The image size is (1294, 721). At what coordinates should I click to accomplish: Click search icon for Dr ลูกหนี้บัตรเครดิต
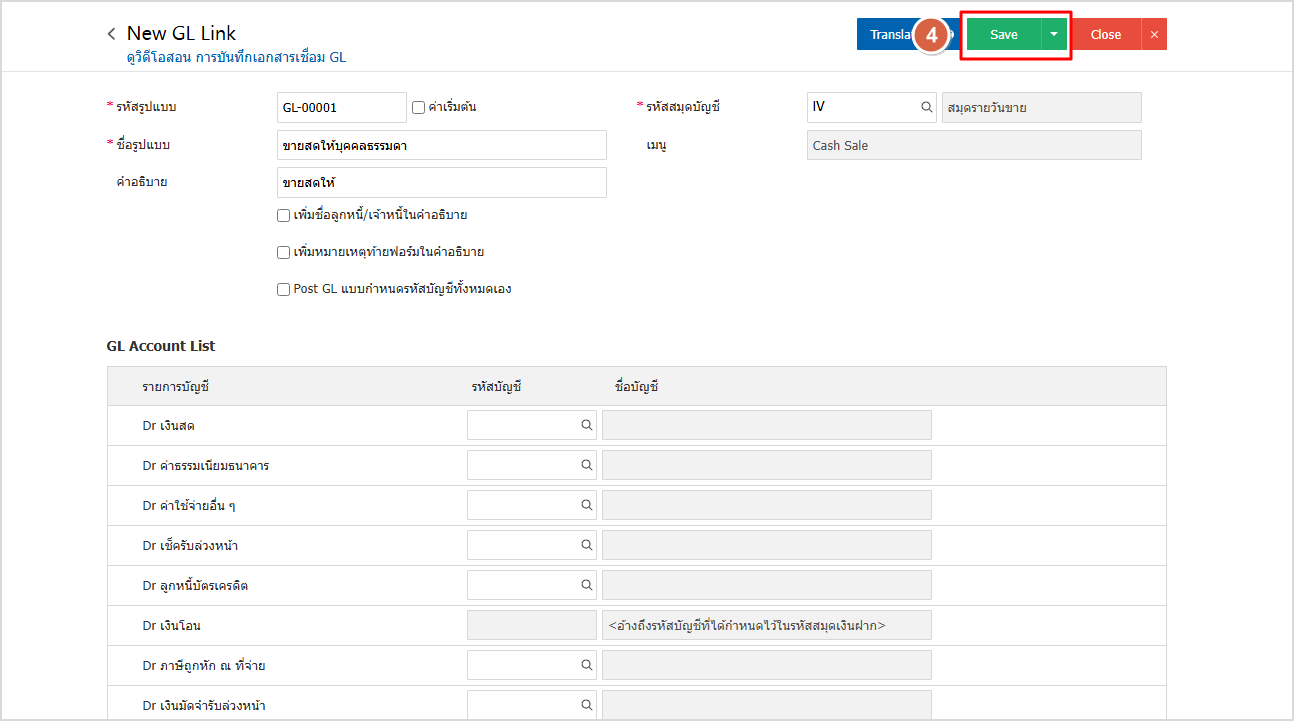point(587,585)
